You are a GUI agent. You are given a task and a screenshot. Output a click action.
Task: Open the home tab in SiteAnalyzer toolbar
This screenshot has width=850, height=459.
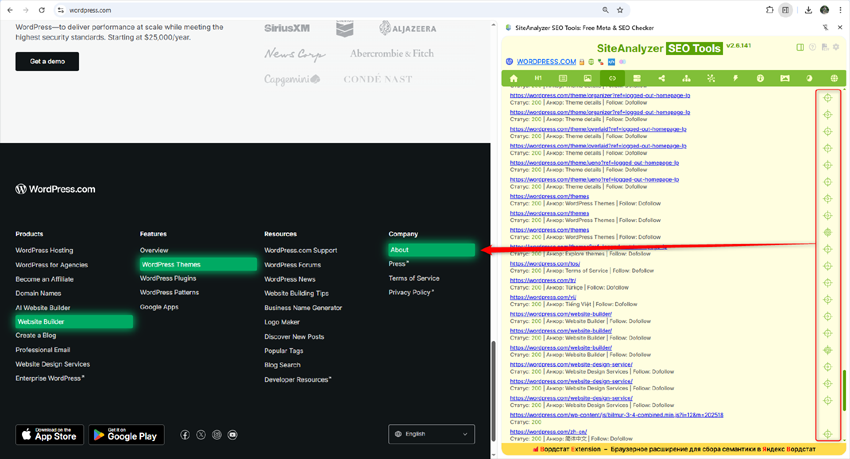tap(513, 79)
